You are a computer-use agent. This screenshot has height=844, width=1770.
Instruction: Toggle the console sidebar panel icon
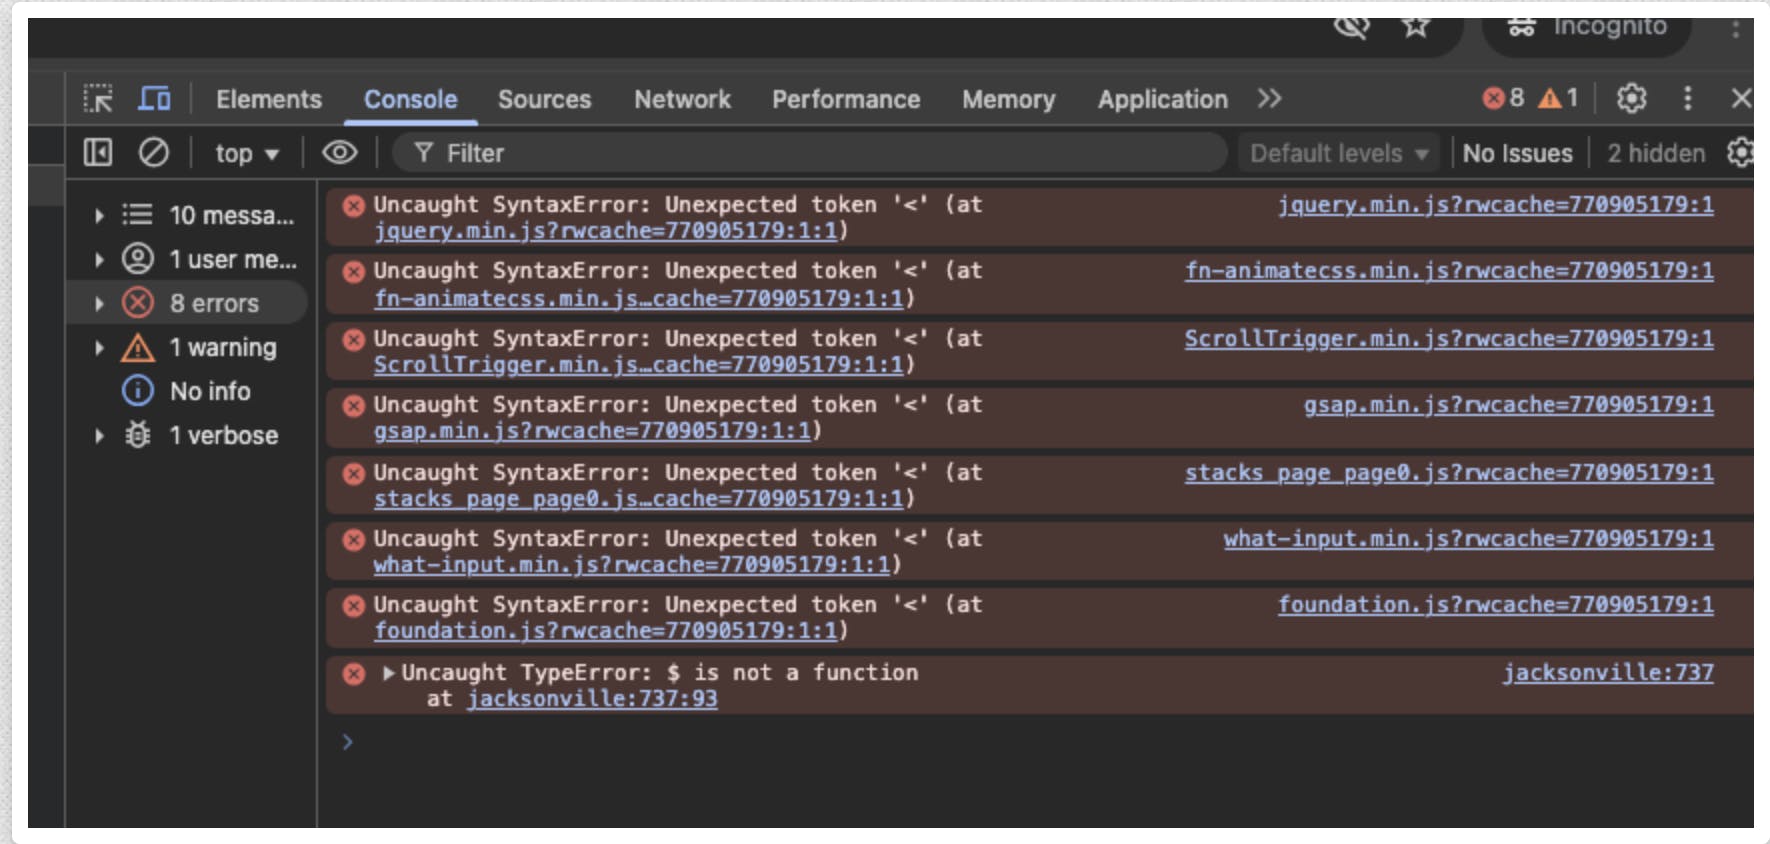pyautogui.click(x=98, y=152)
